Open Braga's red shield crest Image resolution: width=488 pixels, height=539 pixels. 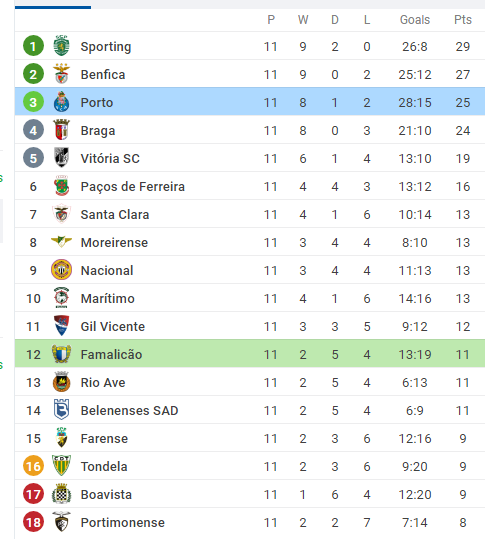[x=62, y=130]
